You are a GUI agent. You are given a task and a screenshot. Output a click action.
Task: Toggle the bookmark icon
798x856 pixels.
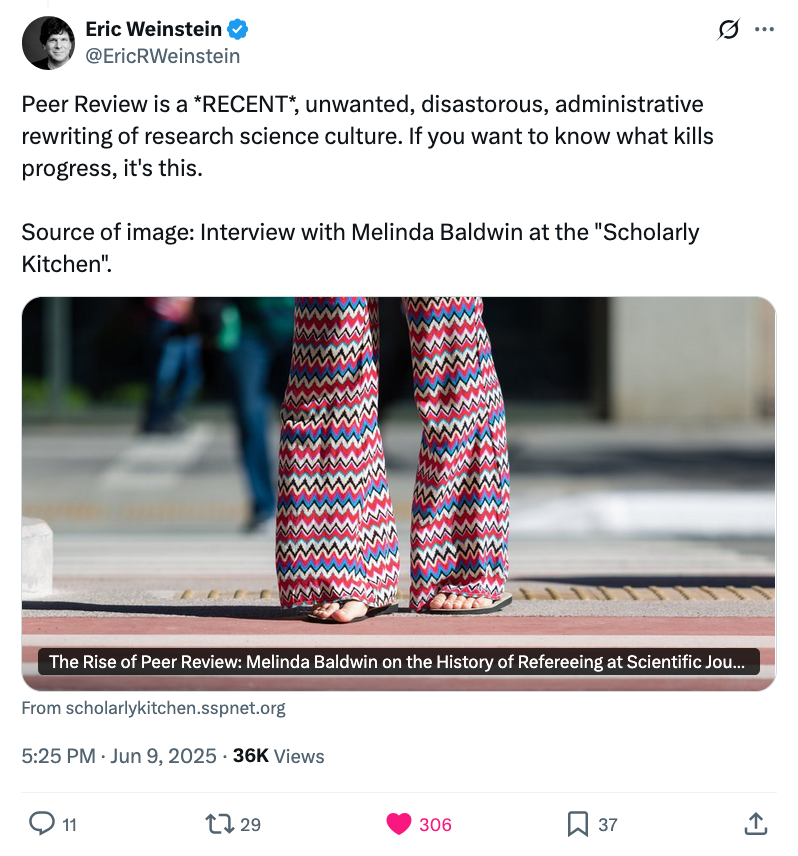click(x=577, y=824)
